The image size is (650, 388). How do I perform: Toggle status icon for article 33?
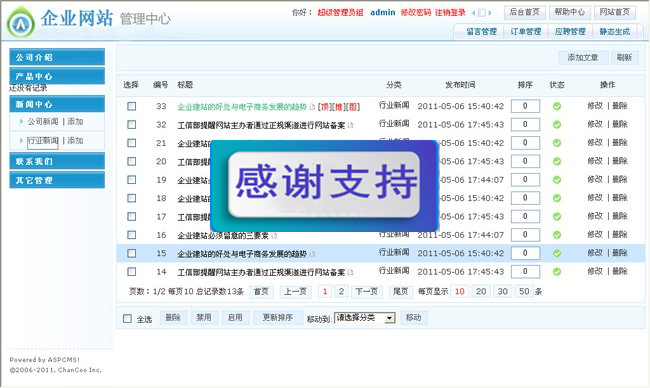coord(557,106)
